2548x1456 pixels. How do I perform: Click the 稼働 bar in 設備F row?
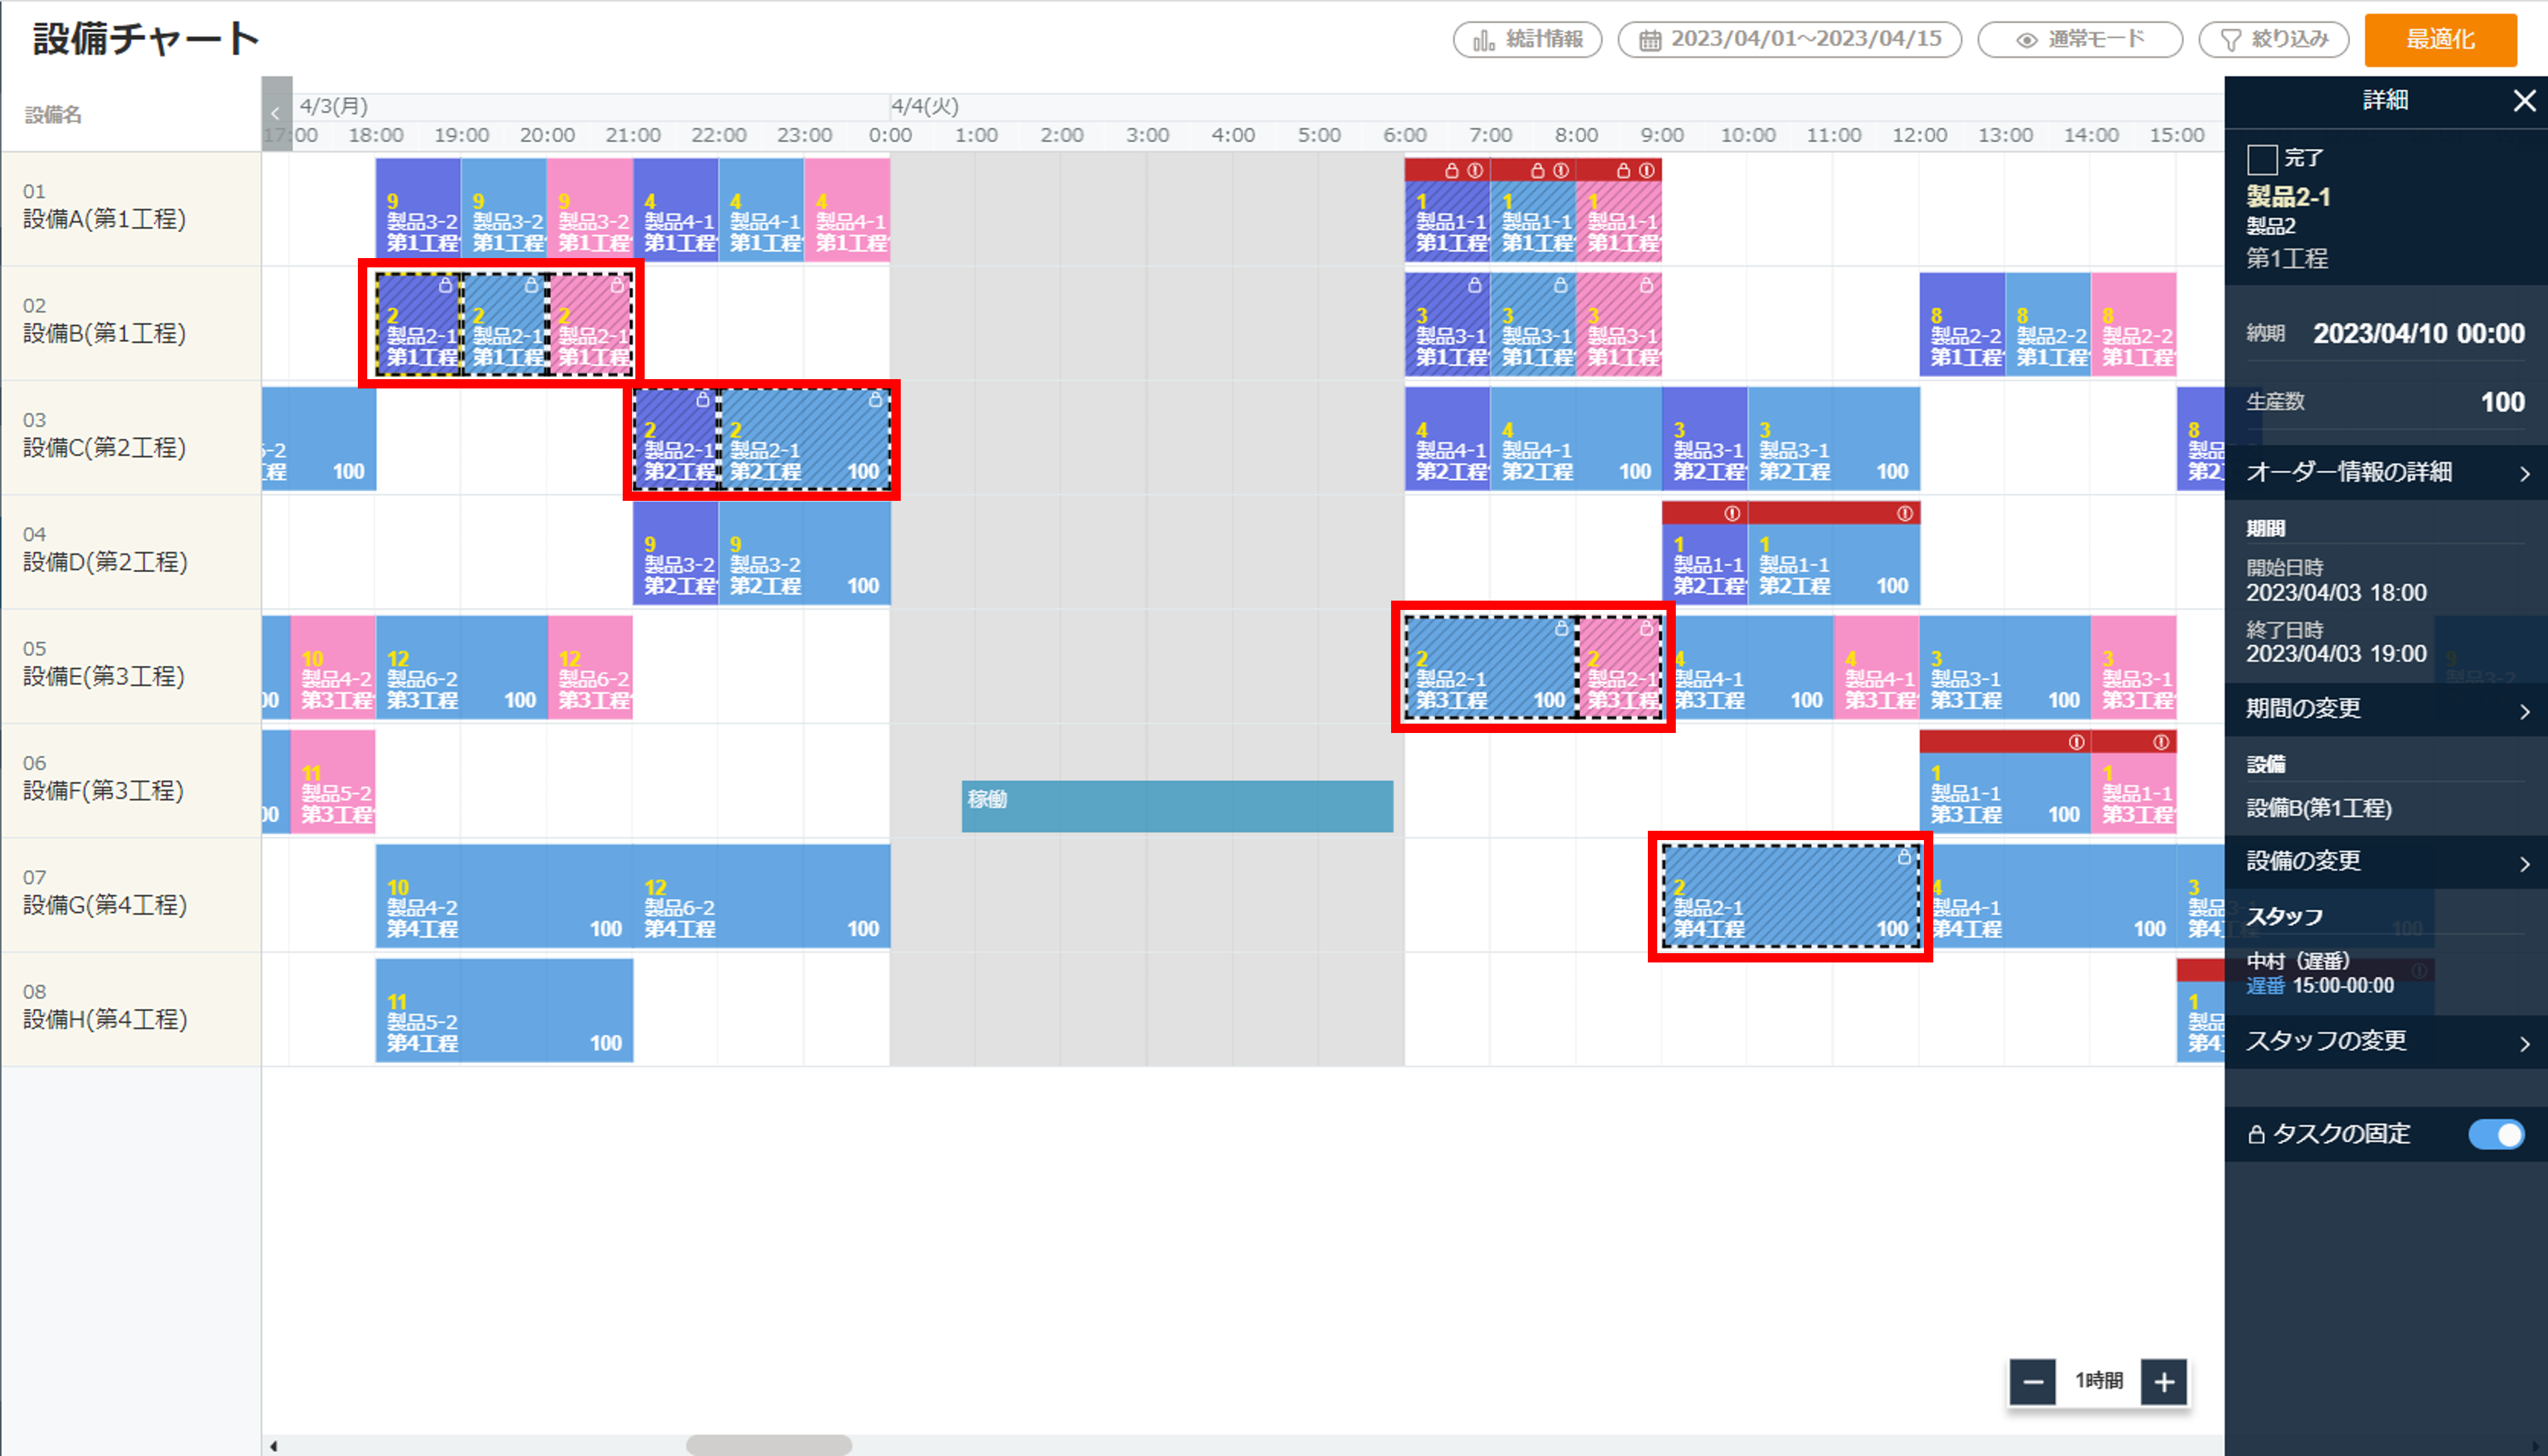click(x=1177, y=806)
